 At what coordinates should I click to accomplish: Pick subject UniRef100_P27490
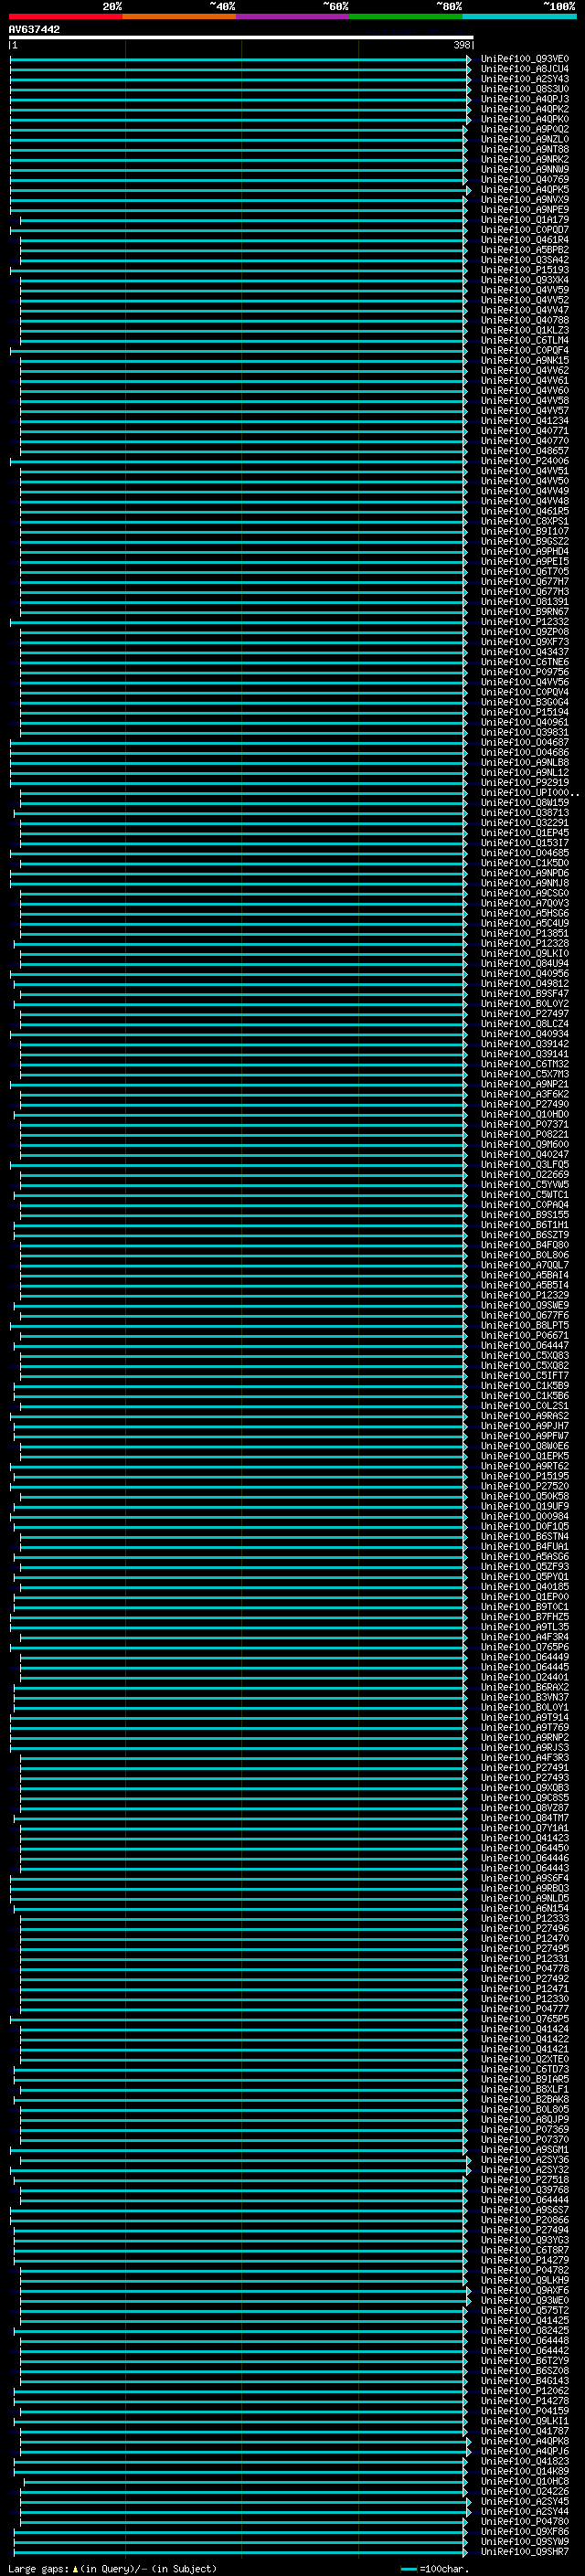point(524,1104)
